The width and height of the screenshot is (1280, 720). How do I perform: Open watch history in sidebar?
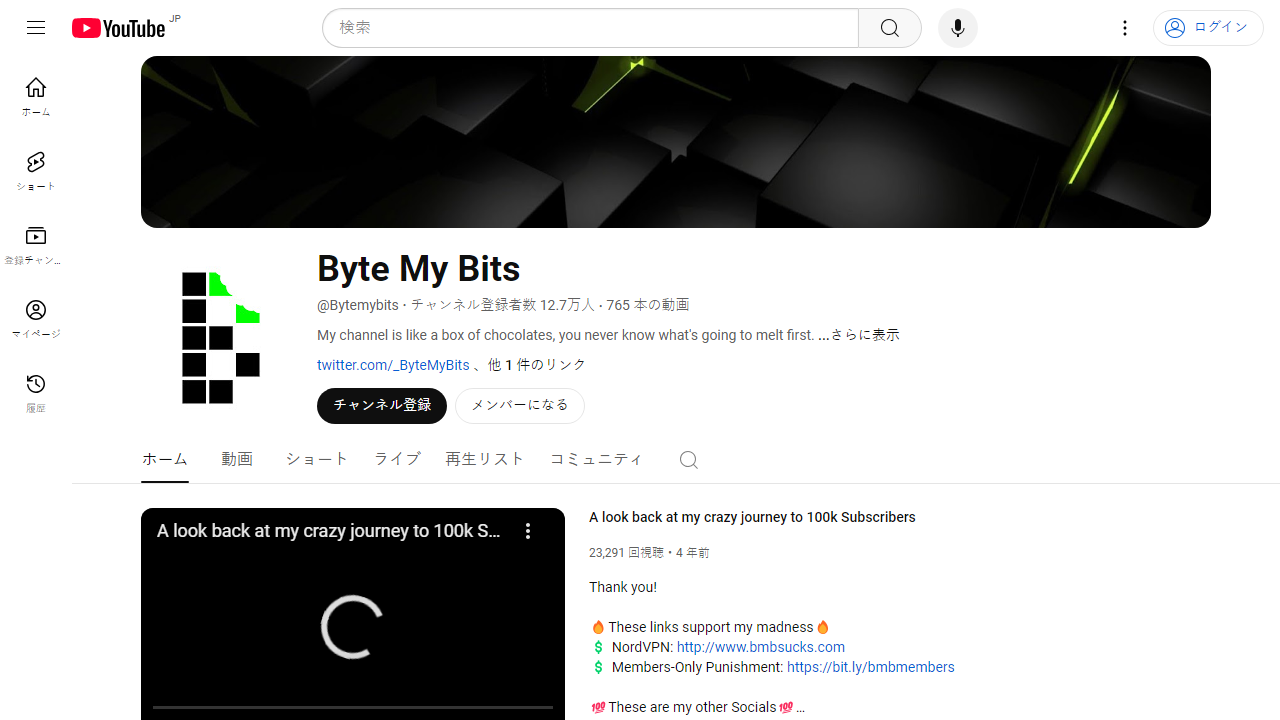(x=36, y=393)
